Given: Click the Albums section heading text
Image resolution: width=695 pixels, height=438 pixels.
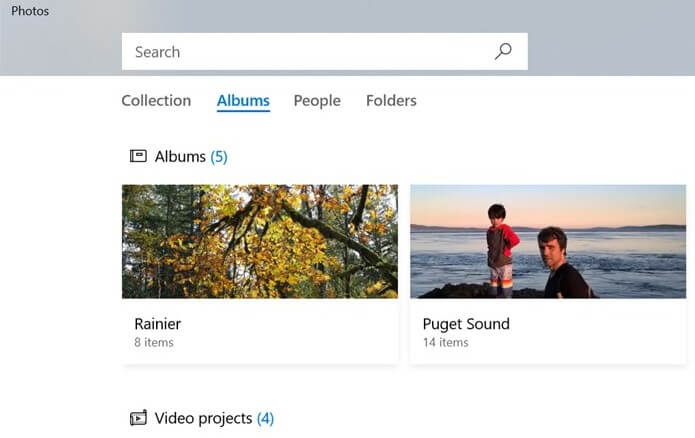Looking at the screenshot, I should coord(180,157).
